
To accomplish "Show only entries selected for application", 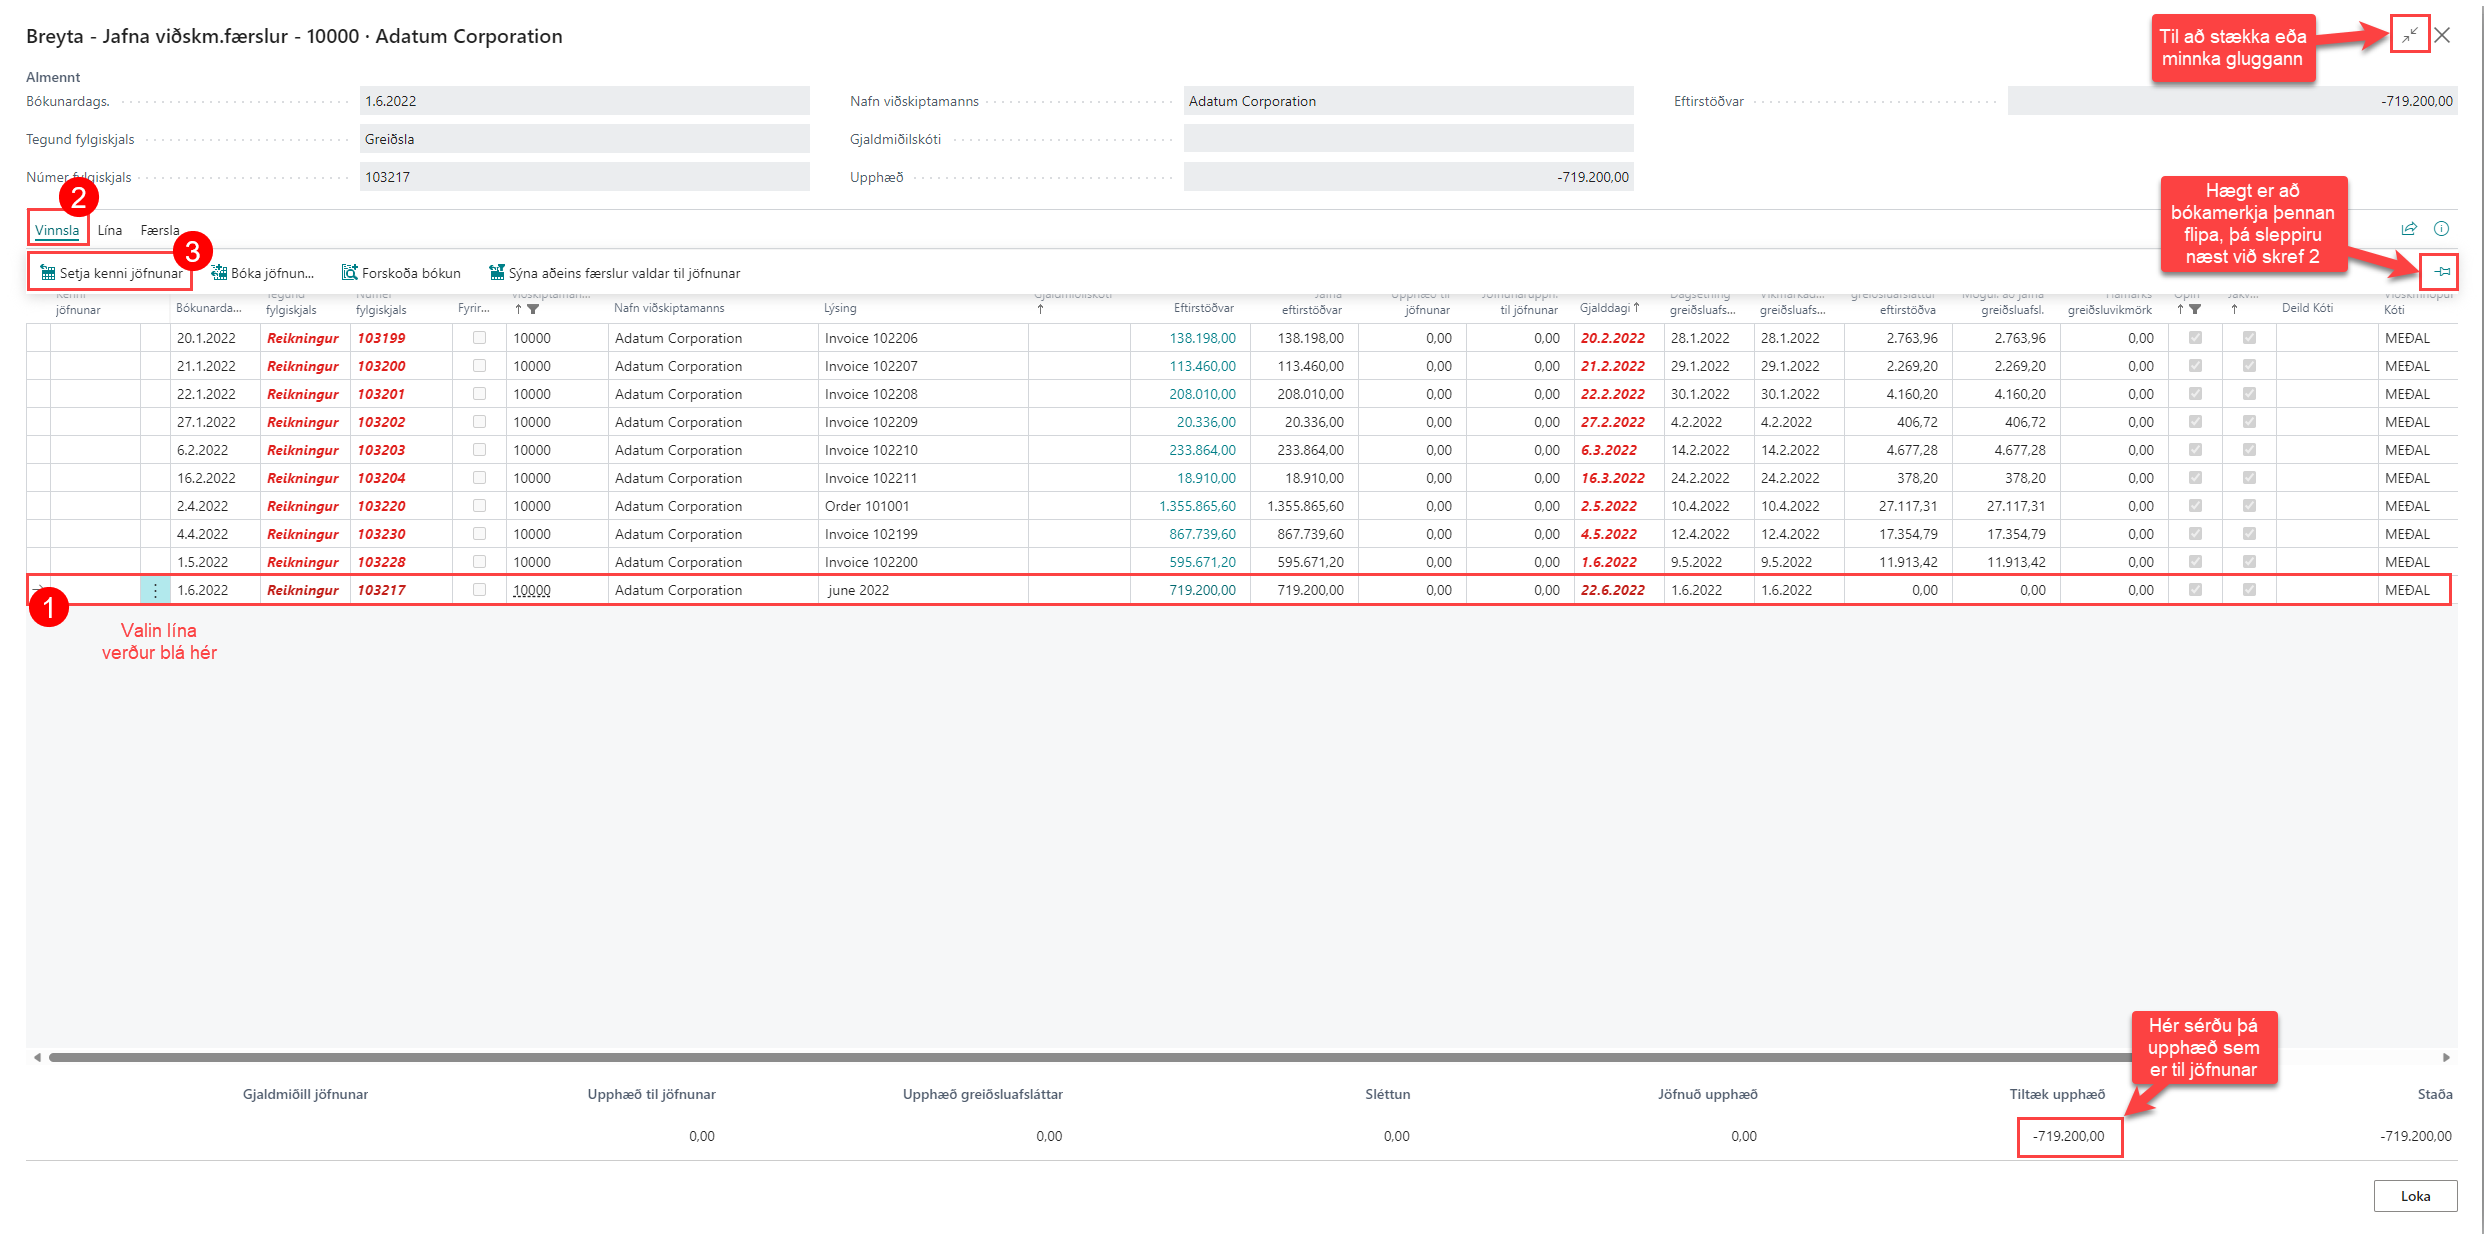I will pos(614,273).
